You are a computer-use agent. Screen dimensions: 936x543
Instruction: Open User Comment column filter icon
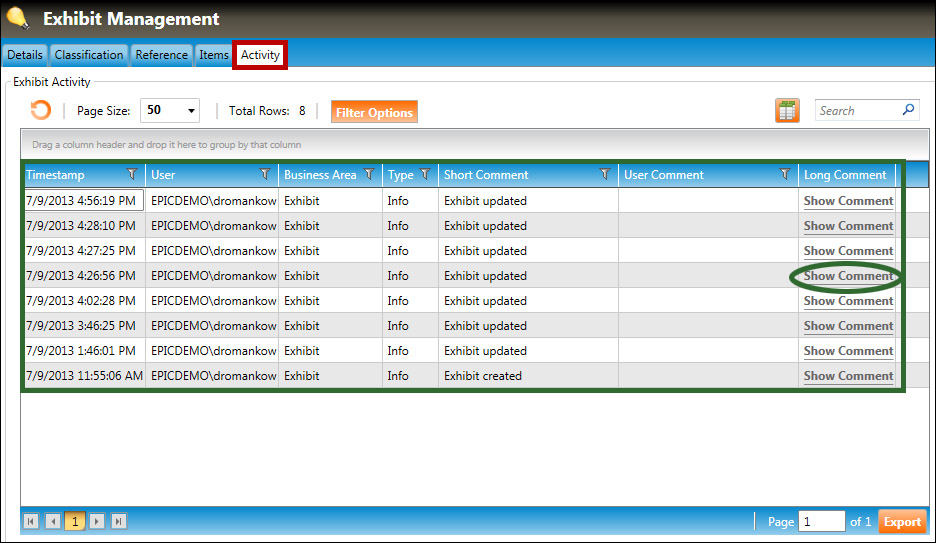tap(785, 175)
